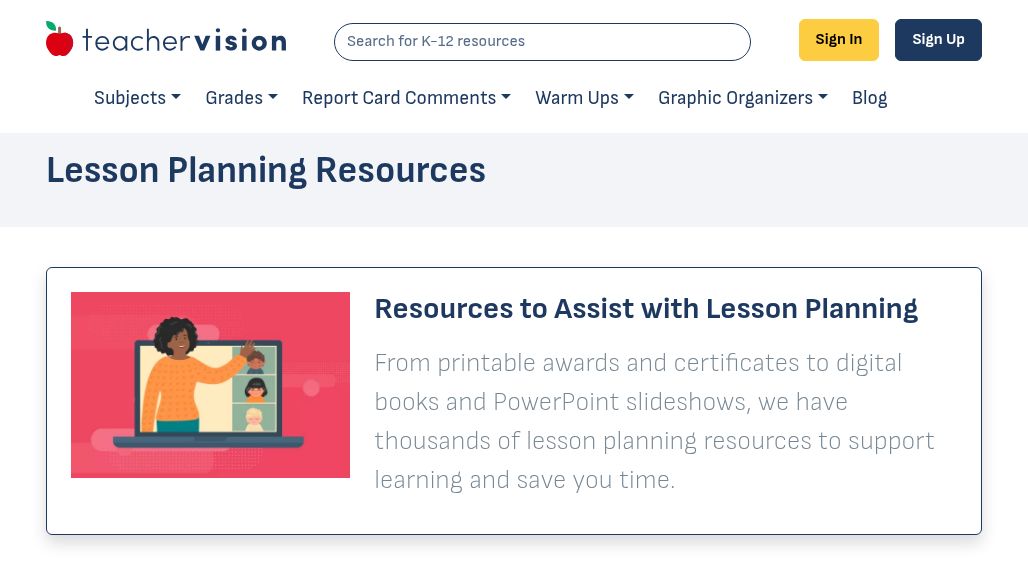Click the red apple icon in the logo
Viewport: 1028px width, 578px height.
[60, 38]
